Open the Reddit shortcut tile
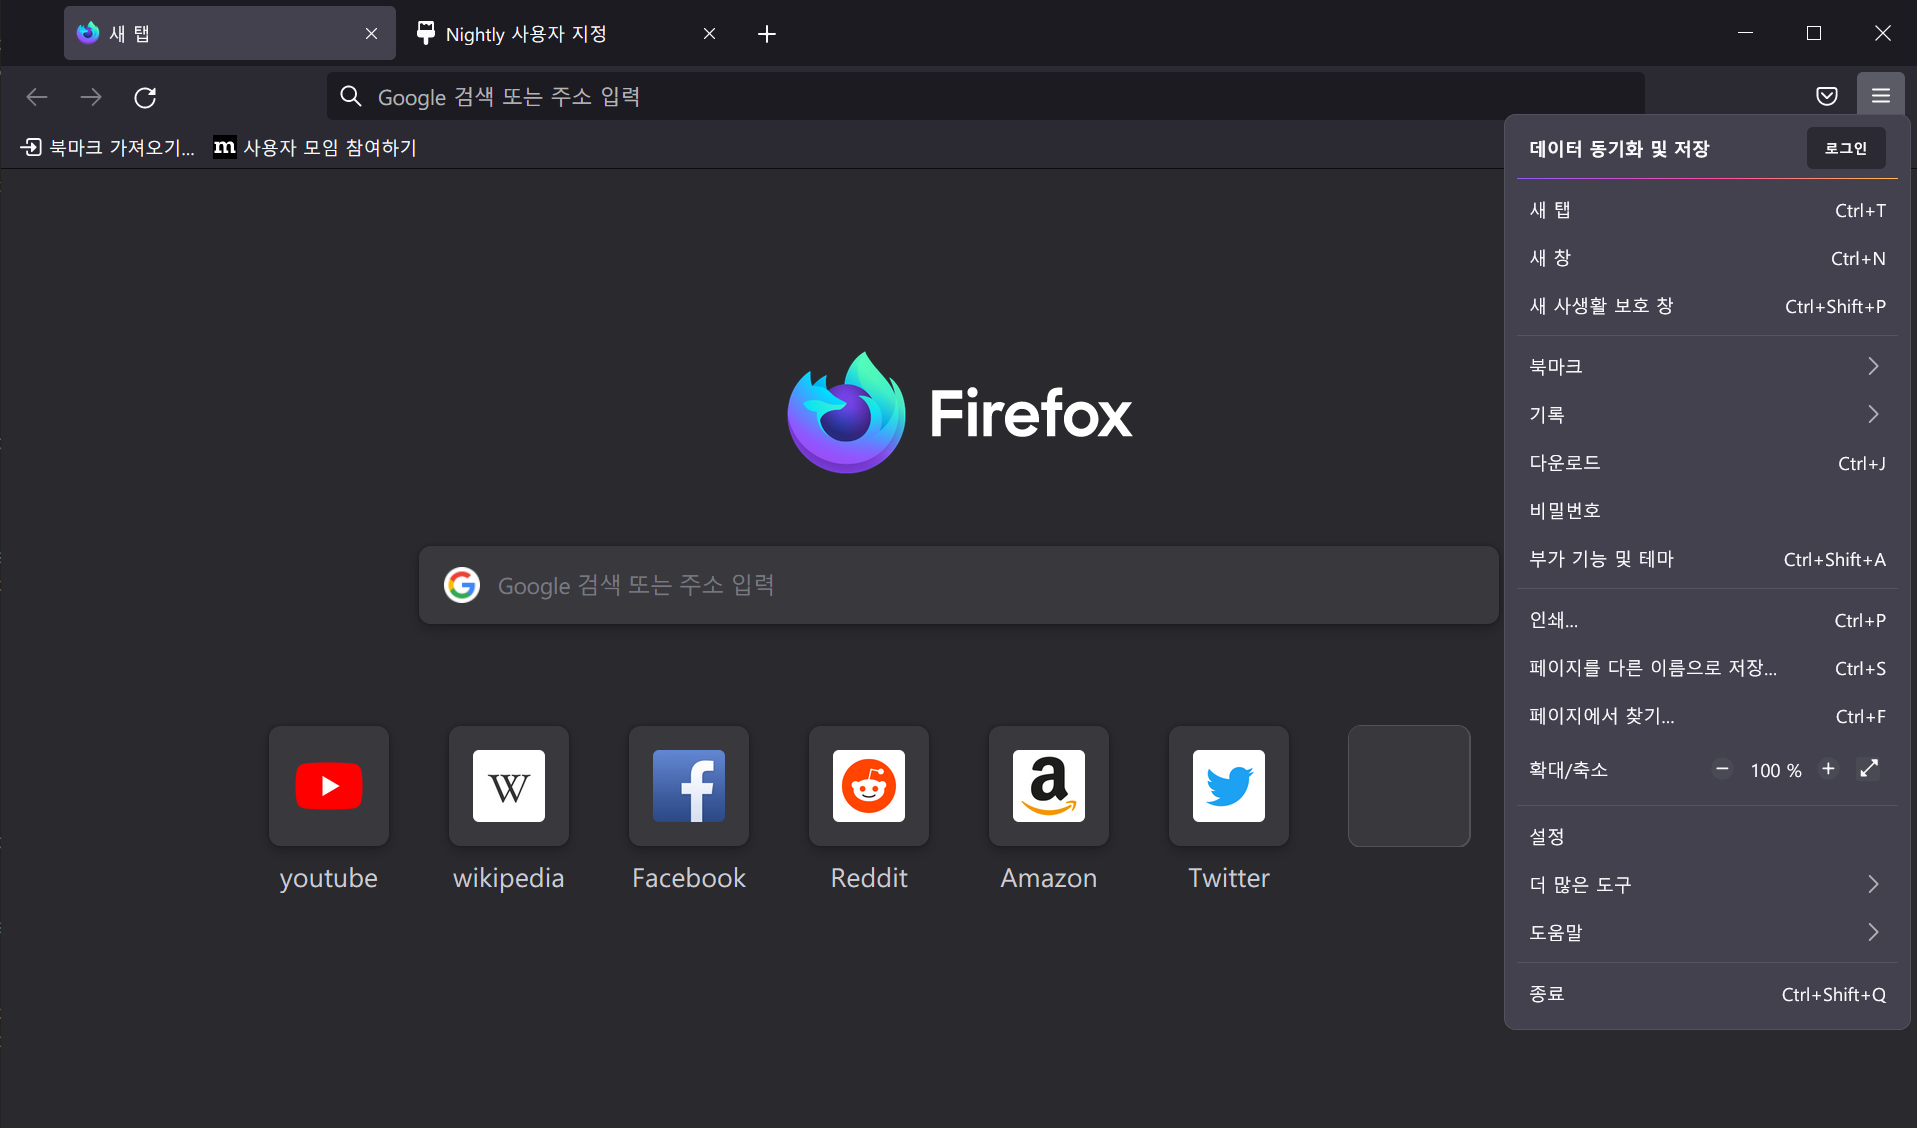 (869, 786)
